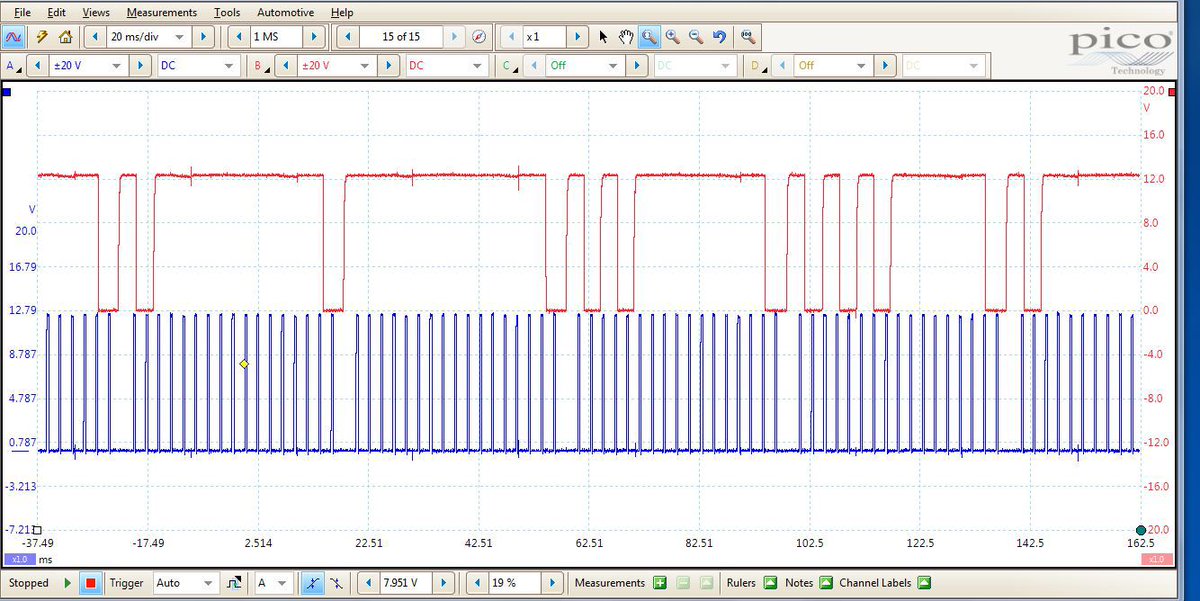Go to the home display icon
This screenshot has height=601, width=1200.
click(x=65, y=37)
